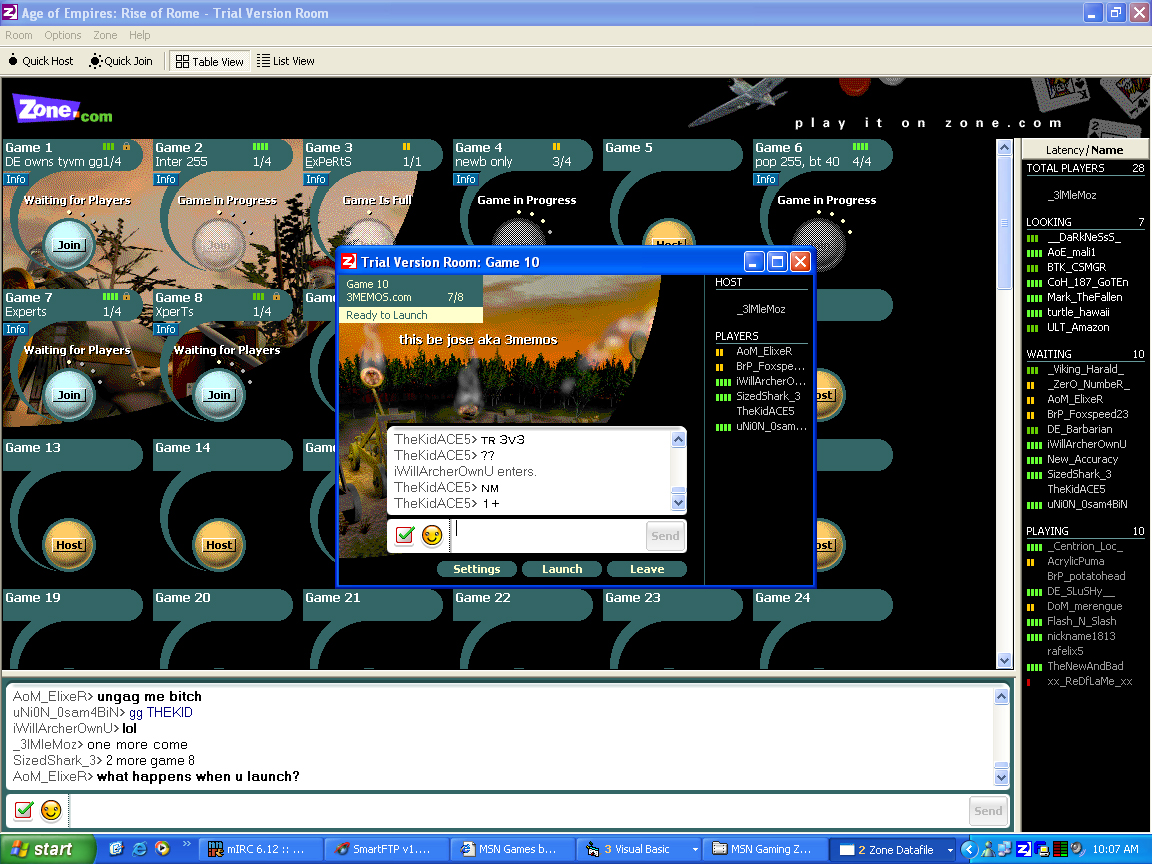The height and width of the screenshot is (864, 1152).
Task: Send the Game 10 chat message
Action: 665,536
